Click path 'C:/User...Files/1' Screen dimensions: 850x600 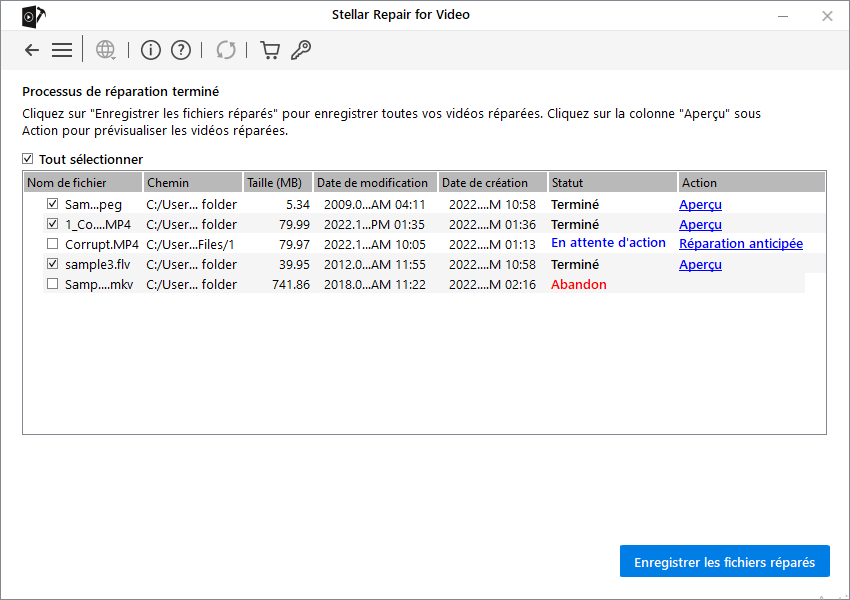(190, 244)
